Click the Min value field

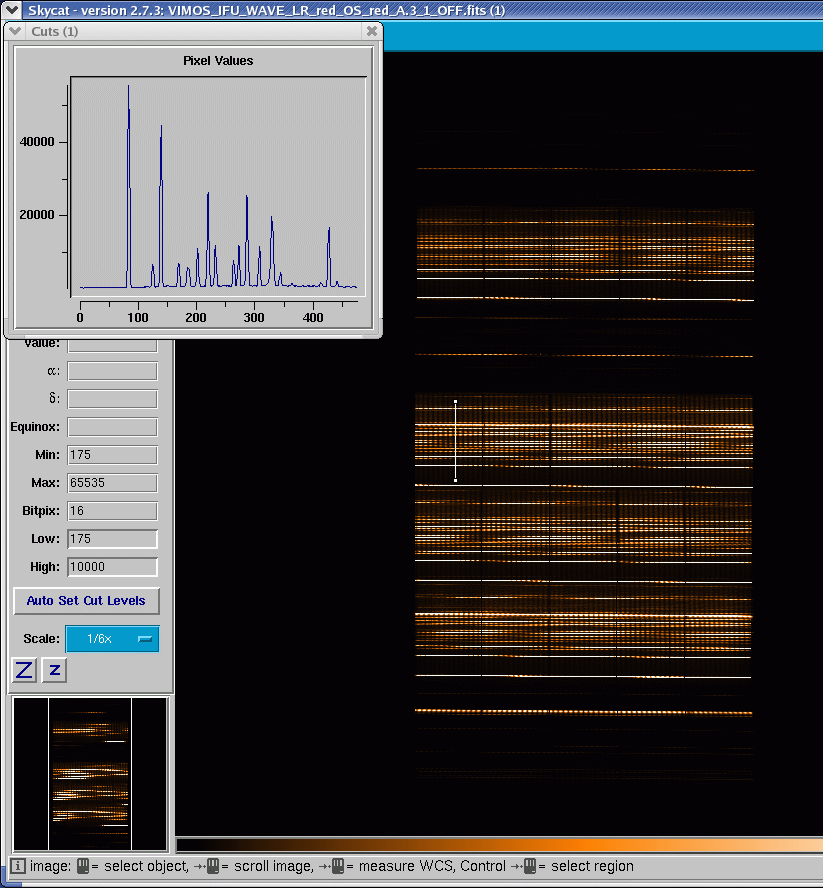coord(112,455)
